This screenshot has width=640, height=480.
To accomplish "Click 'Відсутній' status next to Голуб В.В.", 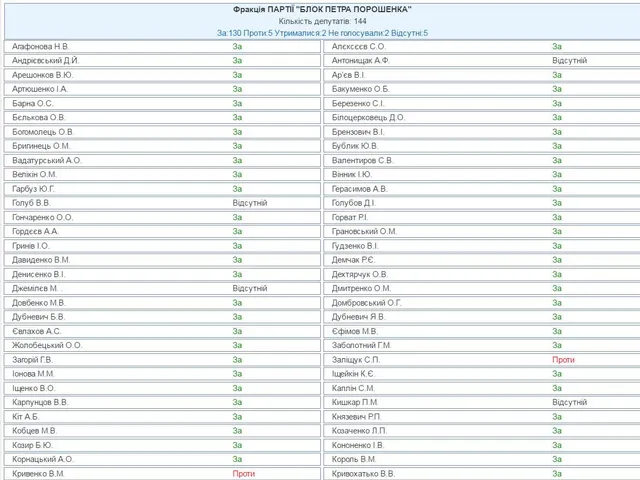I will pos(249,203).
